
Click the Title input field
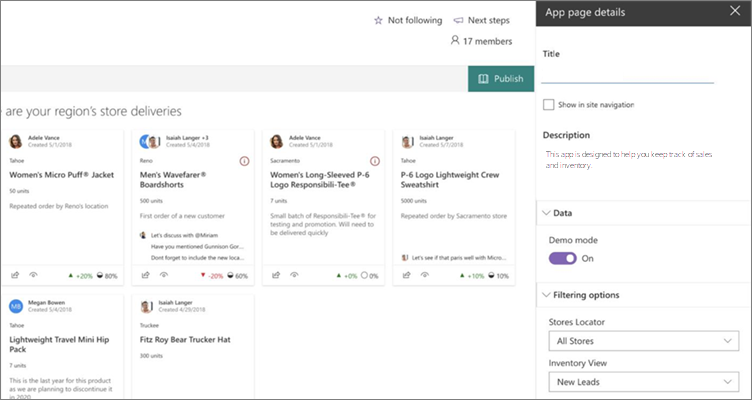(627, 74)
